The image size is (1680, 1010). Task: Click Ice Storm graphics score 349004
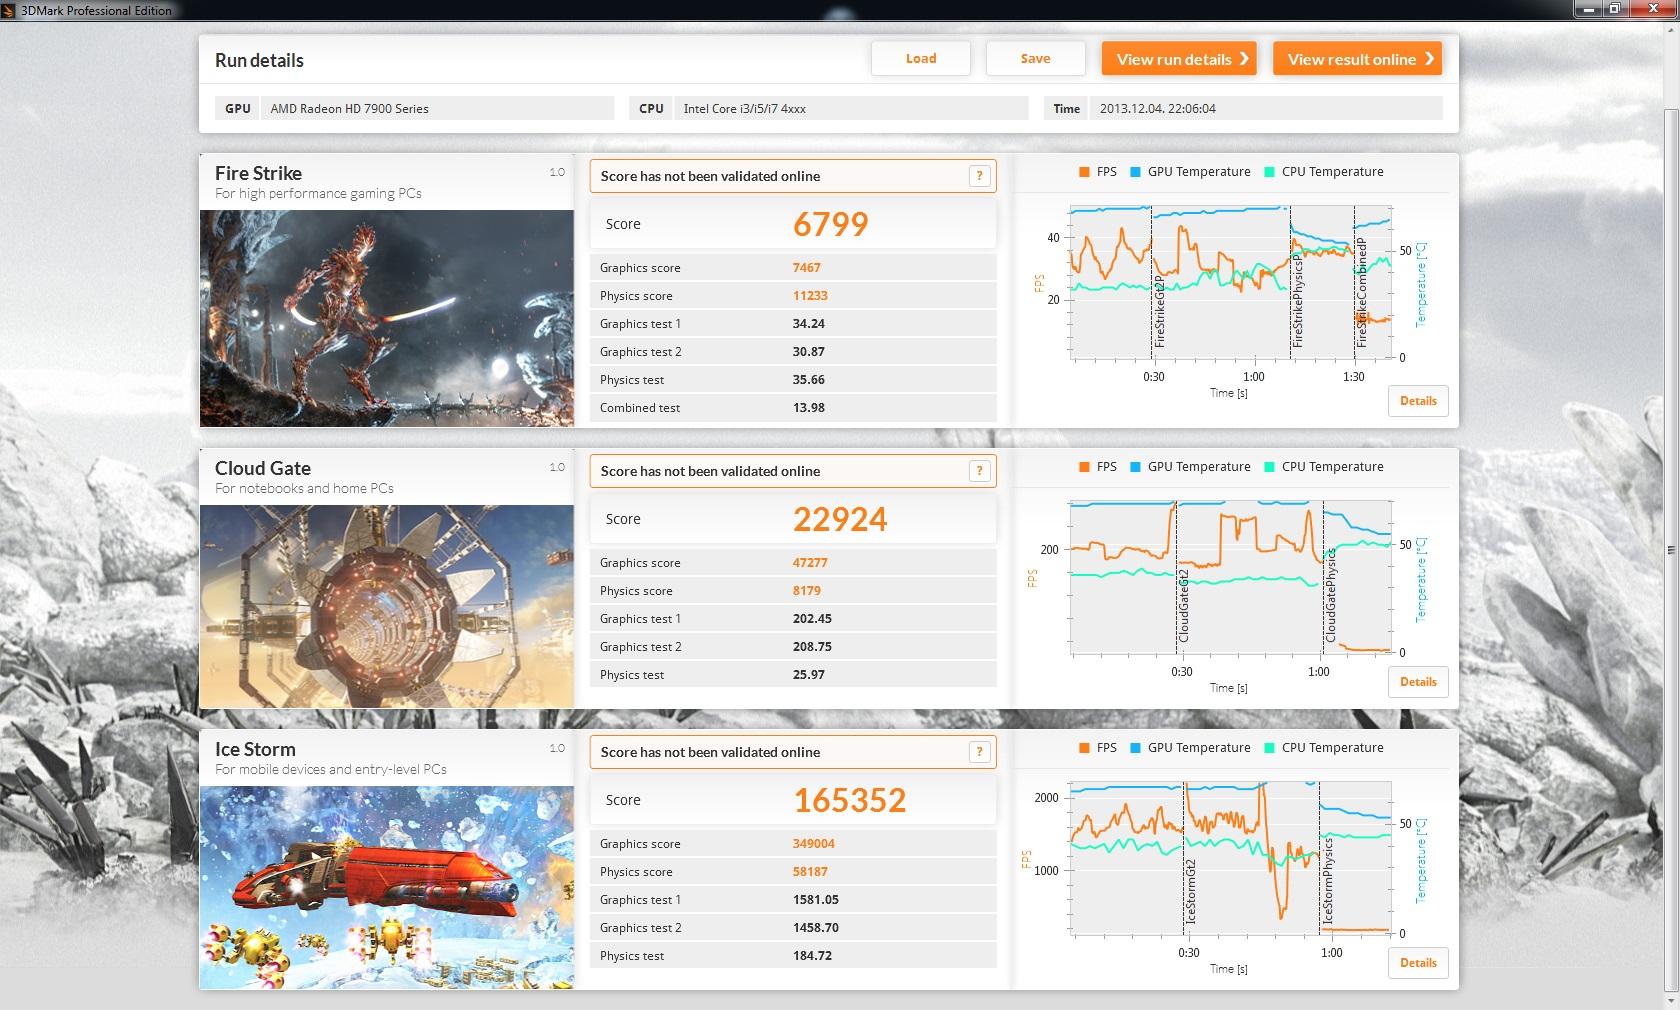pyautogui.click(x=813, y=844)
